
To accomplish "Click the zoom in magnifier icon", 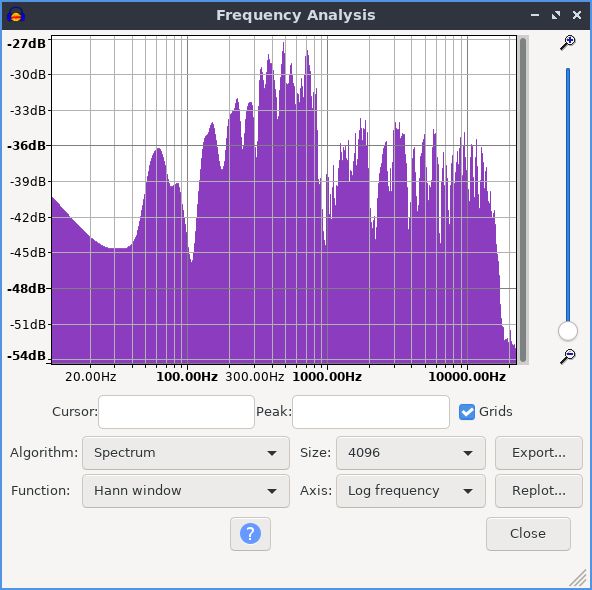I will pyautogui.click(x=567, y=42).
